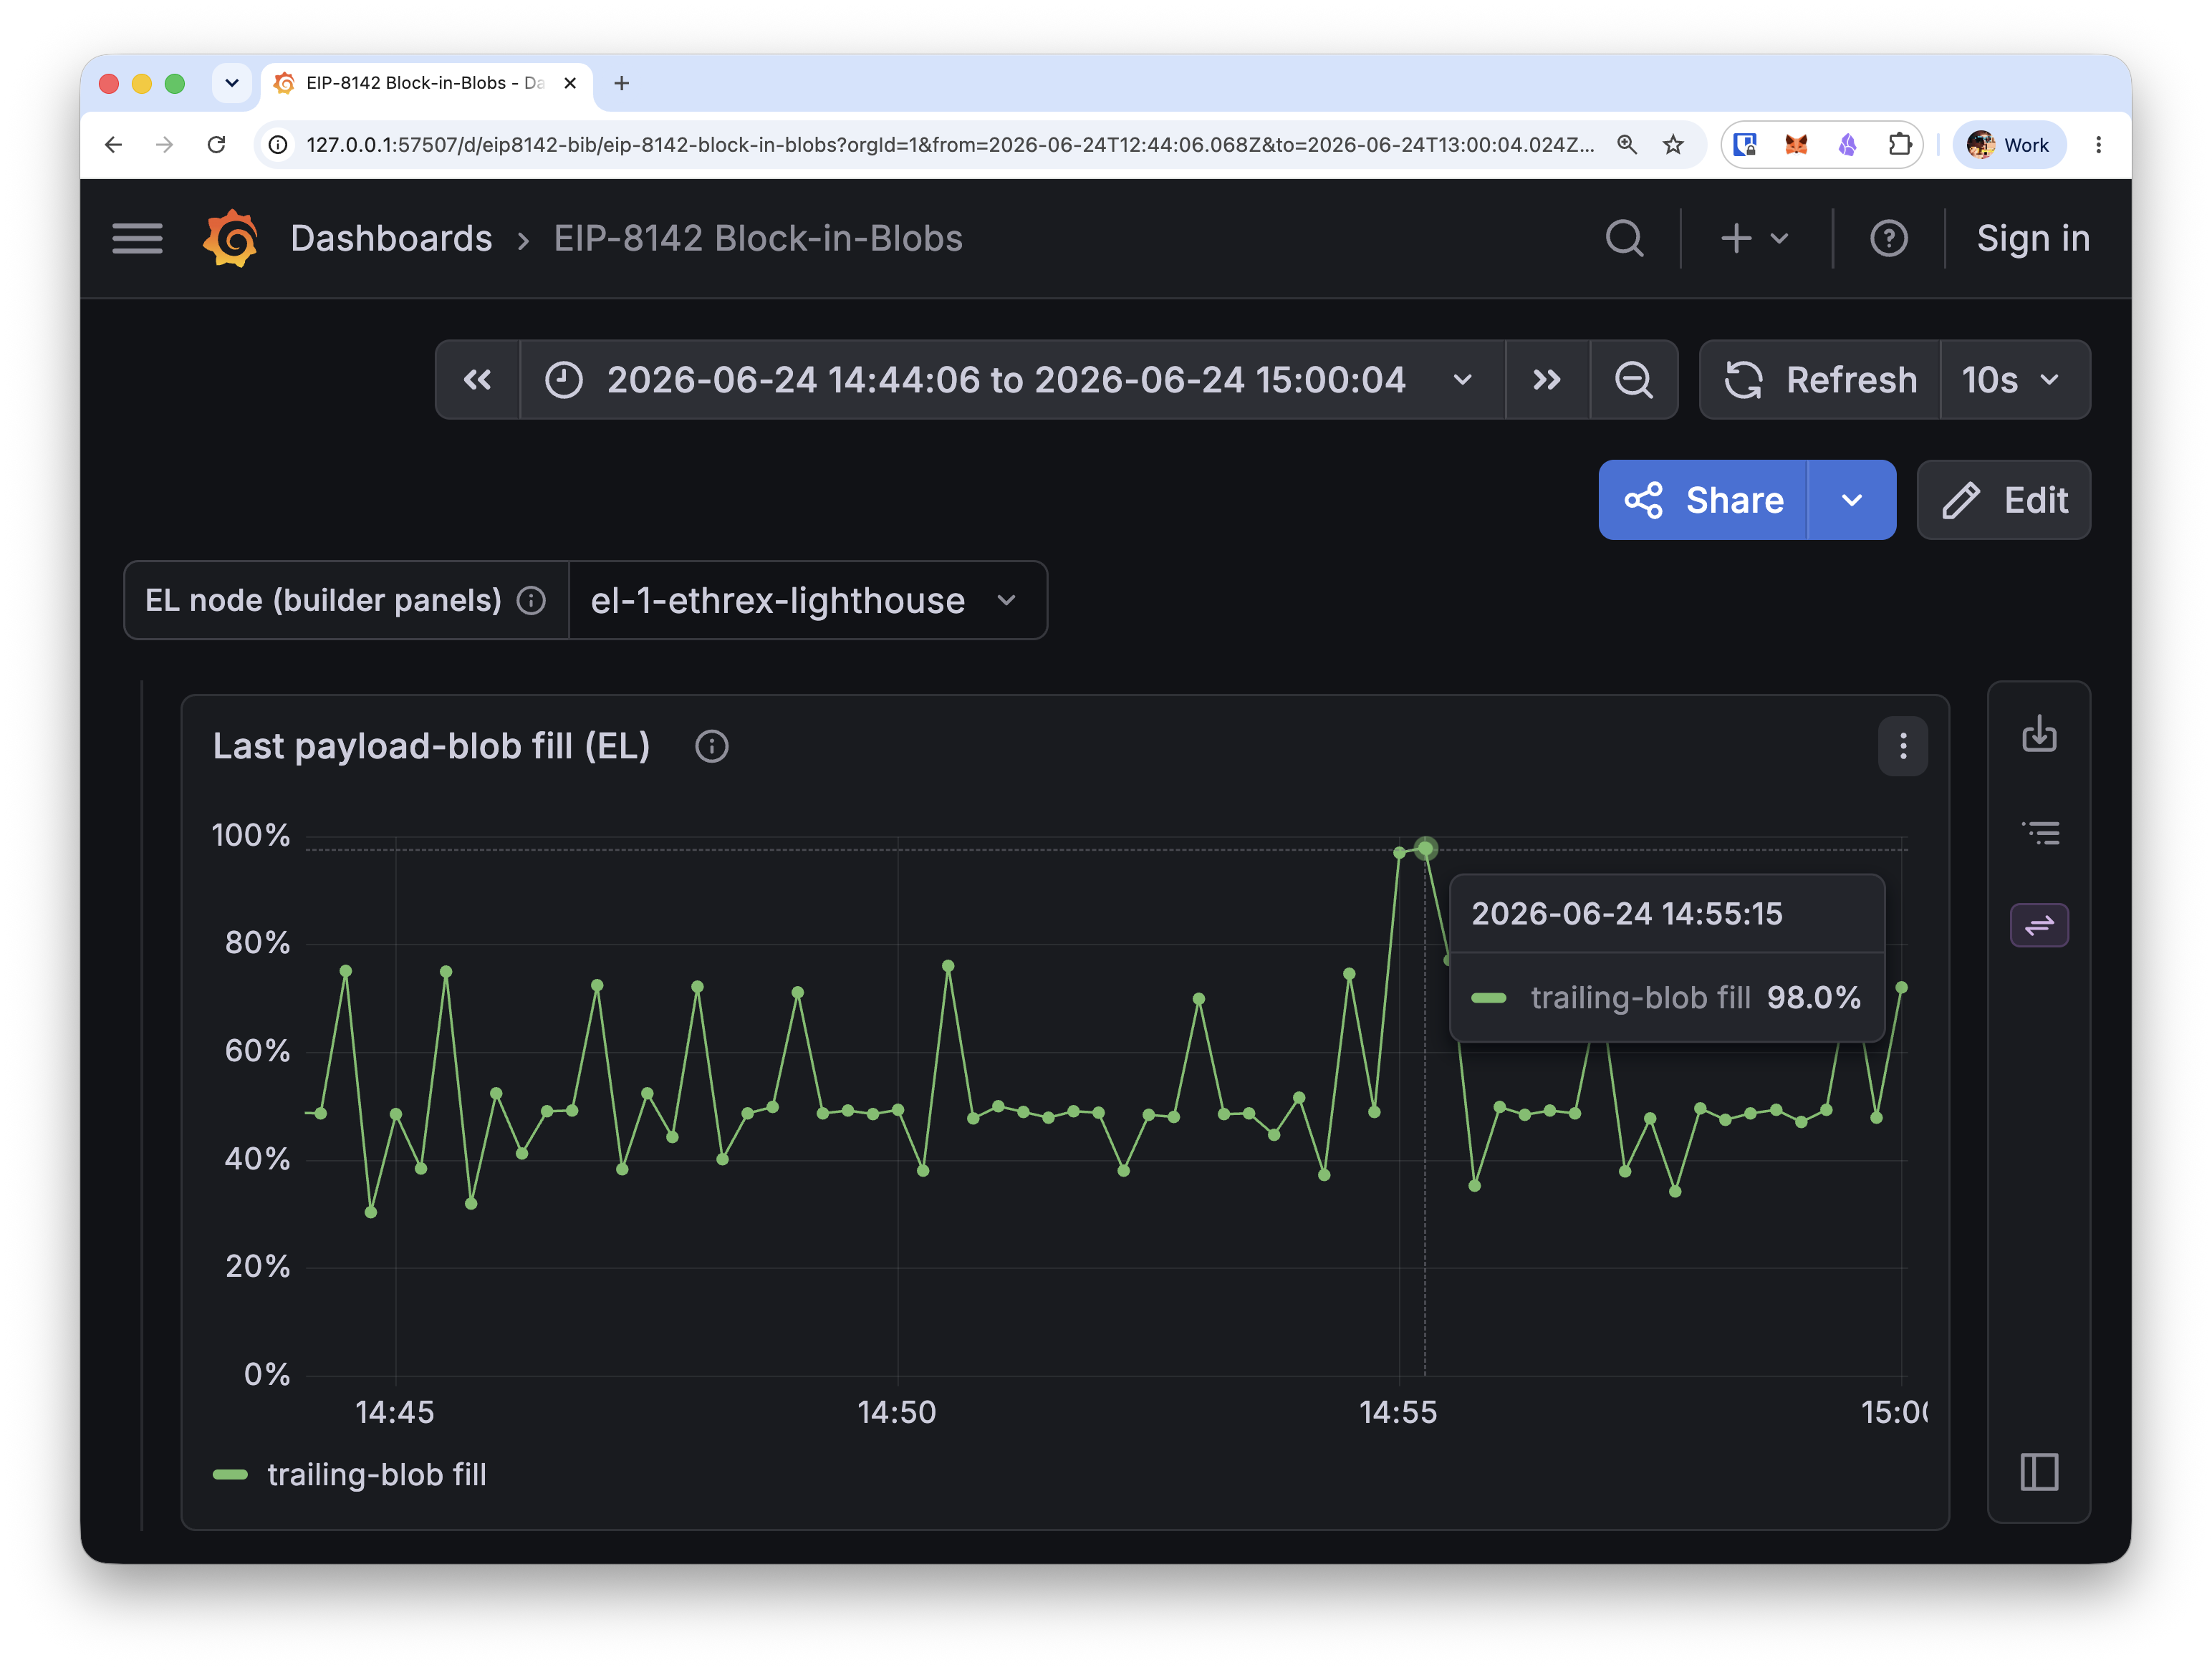The height and width of the screenshot is (1670, 2212).
Task: Open the Bitwarden shield extension
Action: tap(1745, 145)
